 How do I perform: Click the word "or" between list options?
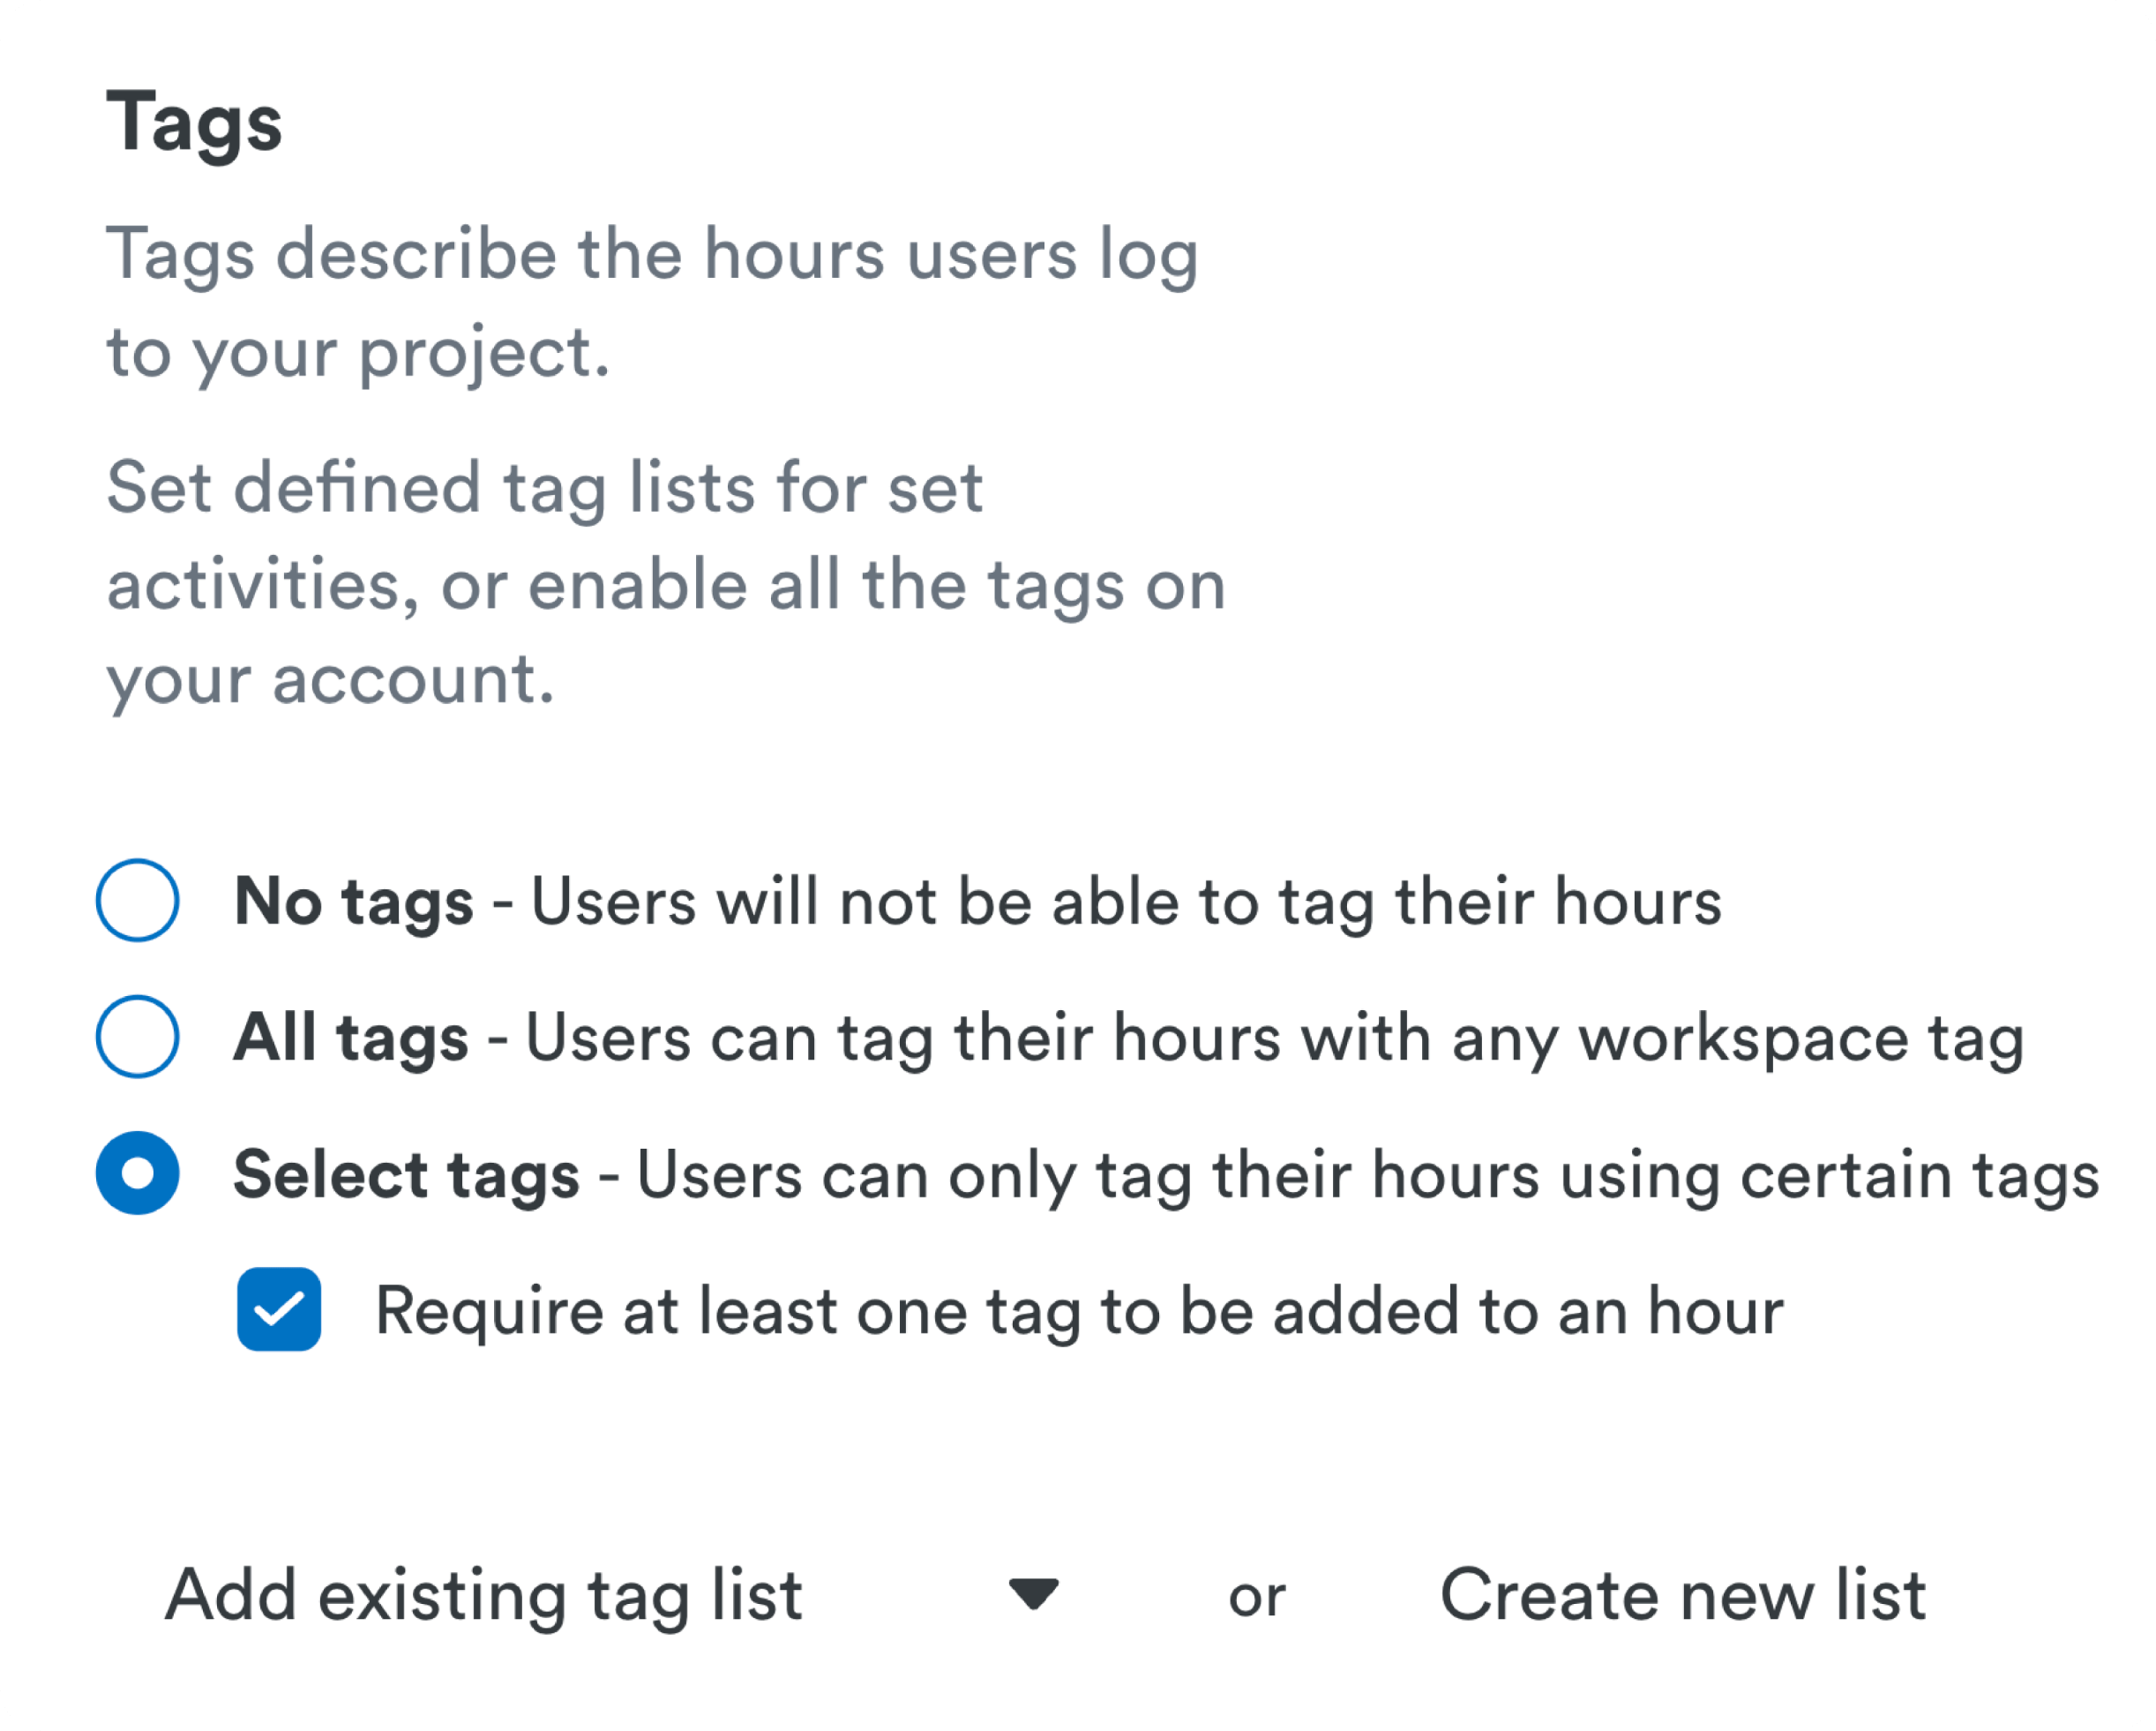pos(1256,1597)
